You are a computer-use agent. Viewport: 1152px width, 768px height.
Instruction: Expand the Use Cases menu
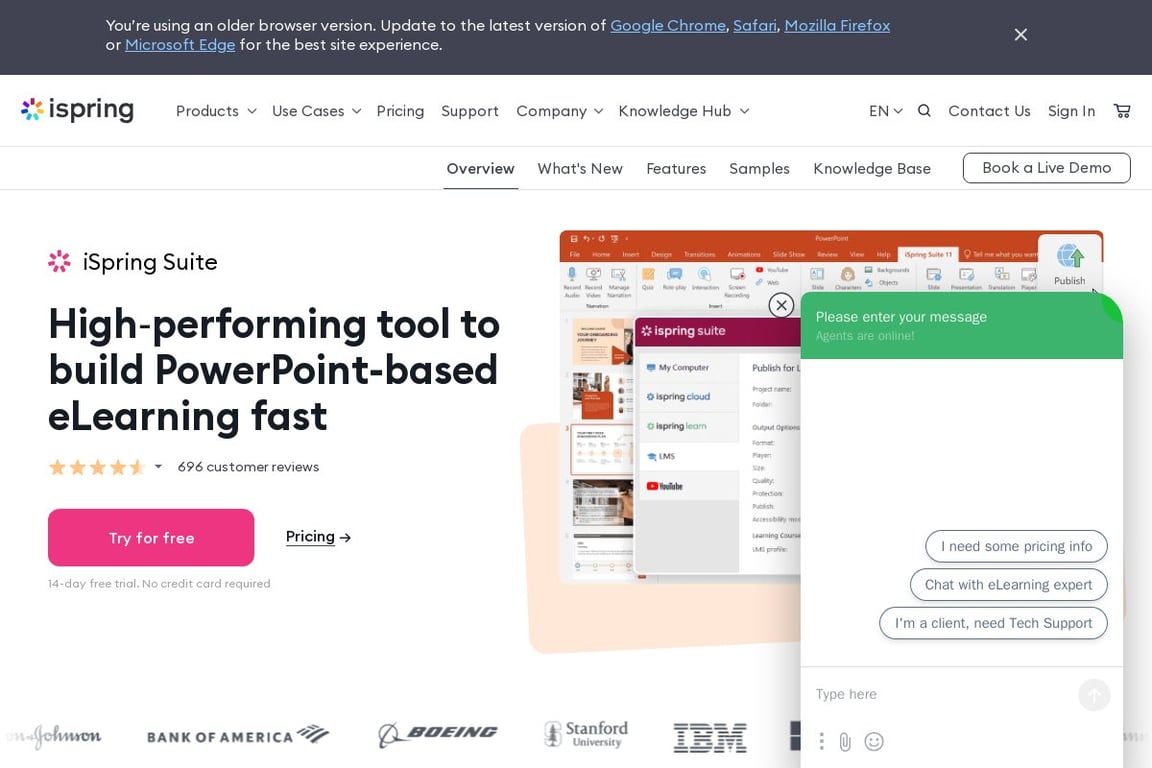(x=317, y=111)
